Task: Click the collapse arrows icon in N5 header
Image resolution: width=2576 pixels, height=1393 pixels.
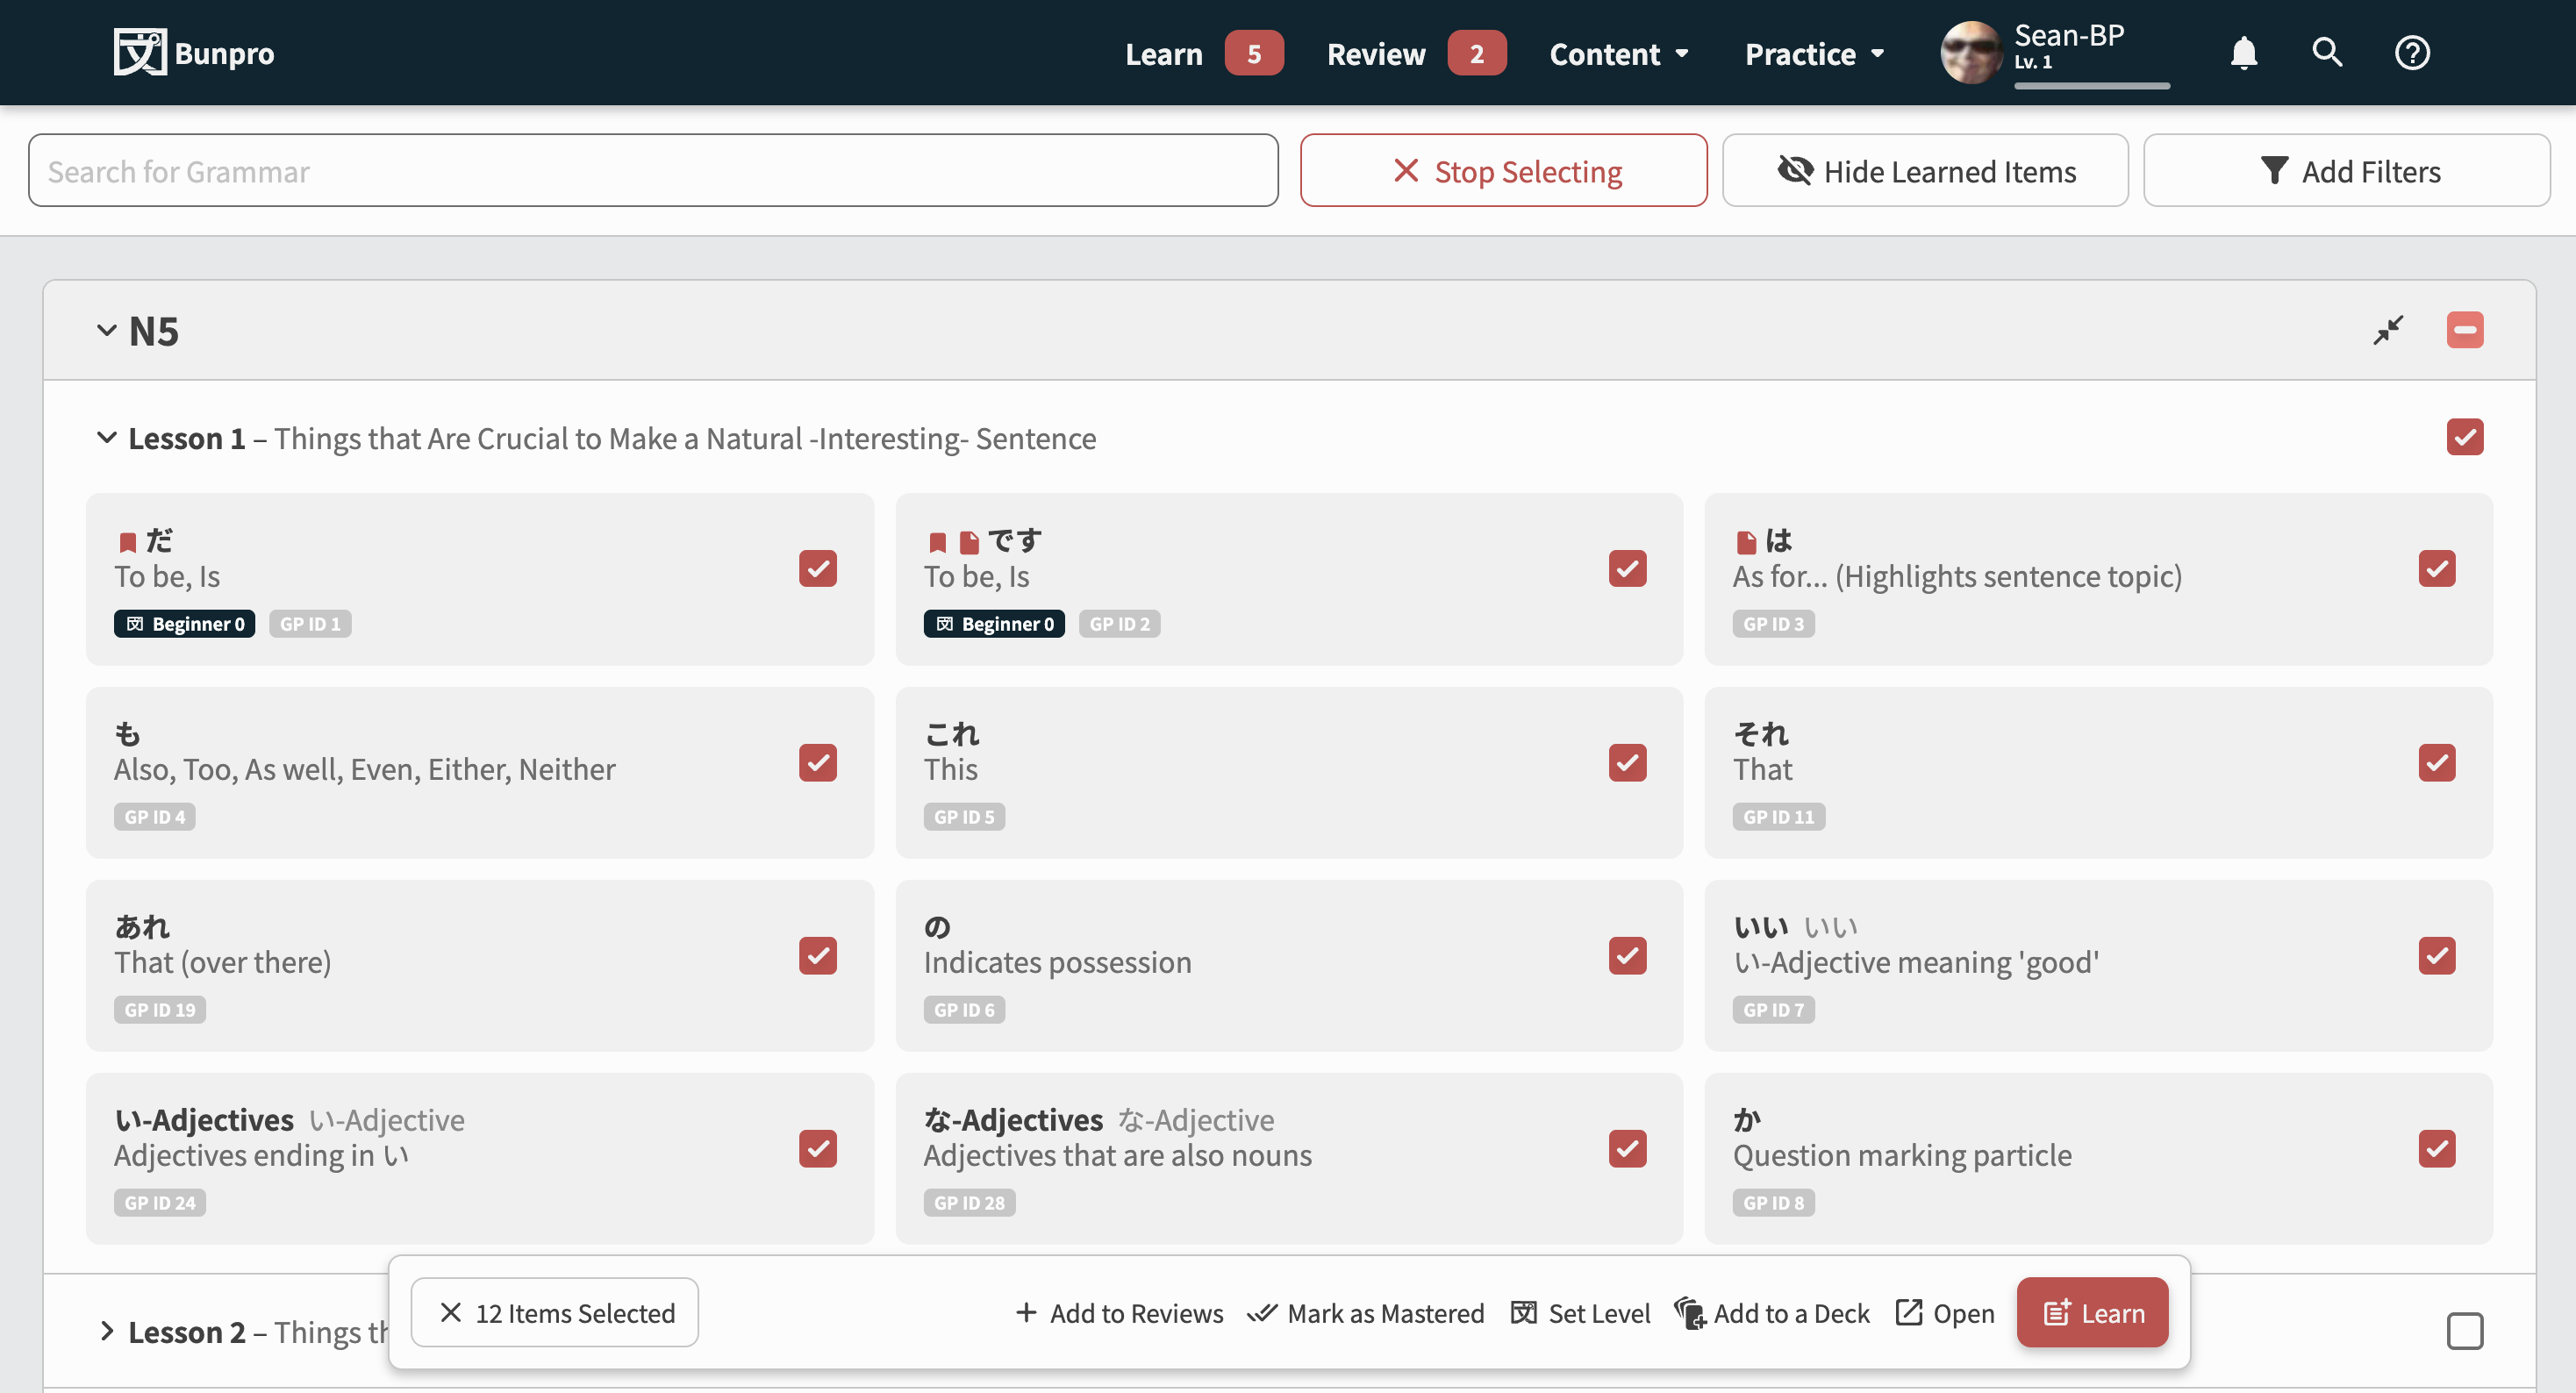Action: pos(2388,330)
